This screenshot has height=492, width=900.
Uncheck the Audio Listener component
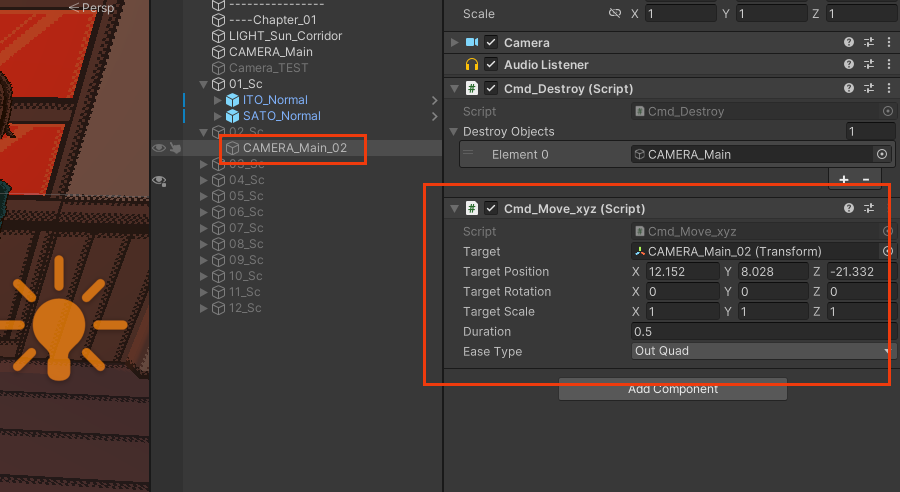pyautogui.click(x=491, y=65)
